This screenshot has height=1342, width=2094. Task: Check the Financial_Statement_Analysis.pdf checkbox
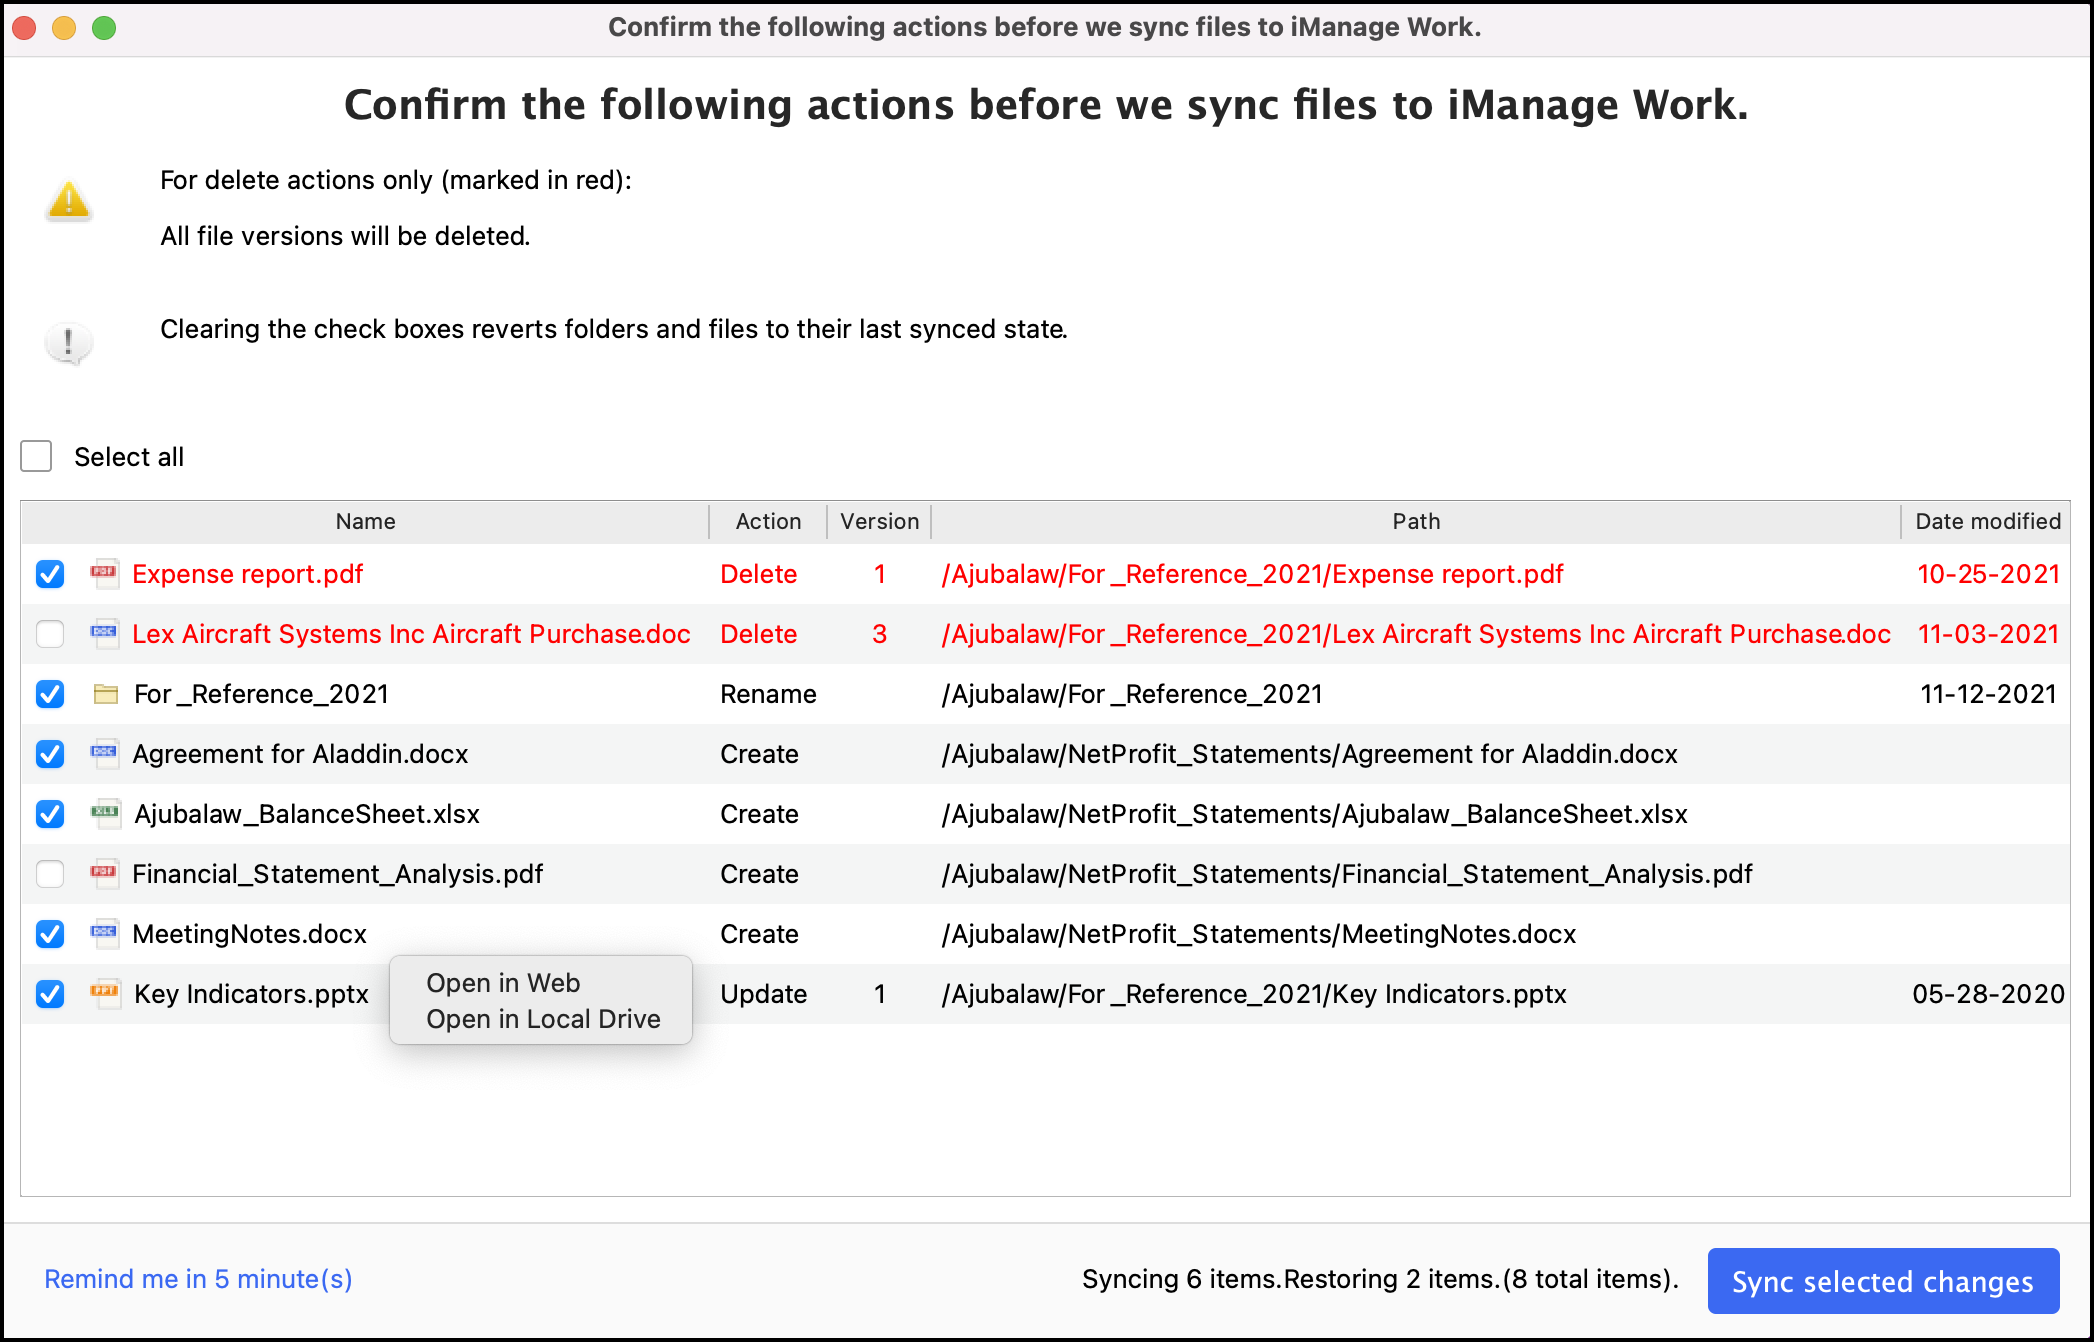click(x=50, y=874)
